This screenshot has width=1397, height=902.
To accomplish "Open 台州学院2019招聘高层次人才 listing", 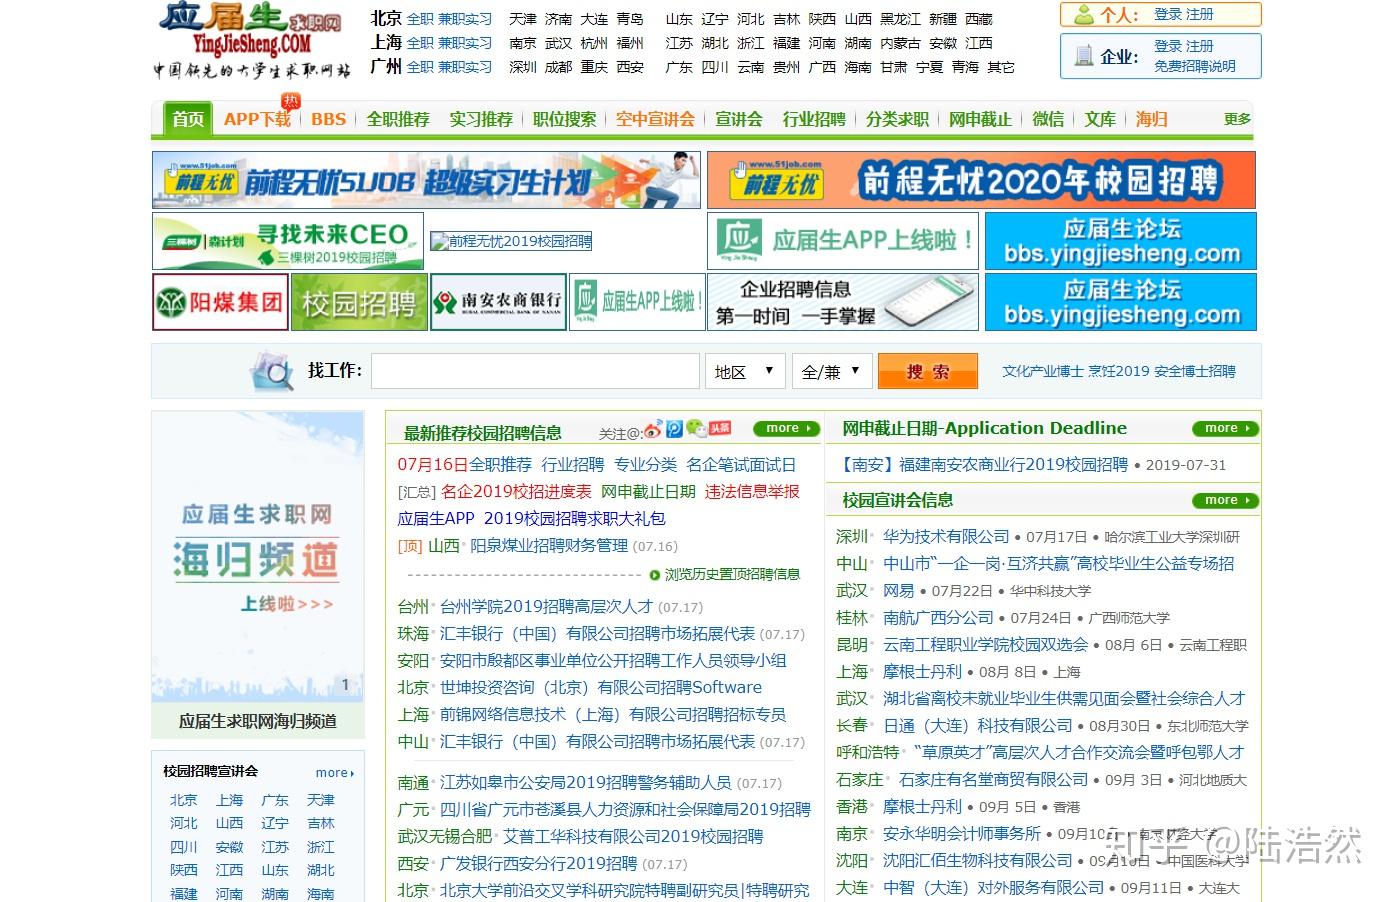I will pyautogui.click(x=546, y=606).
